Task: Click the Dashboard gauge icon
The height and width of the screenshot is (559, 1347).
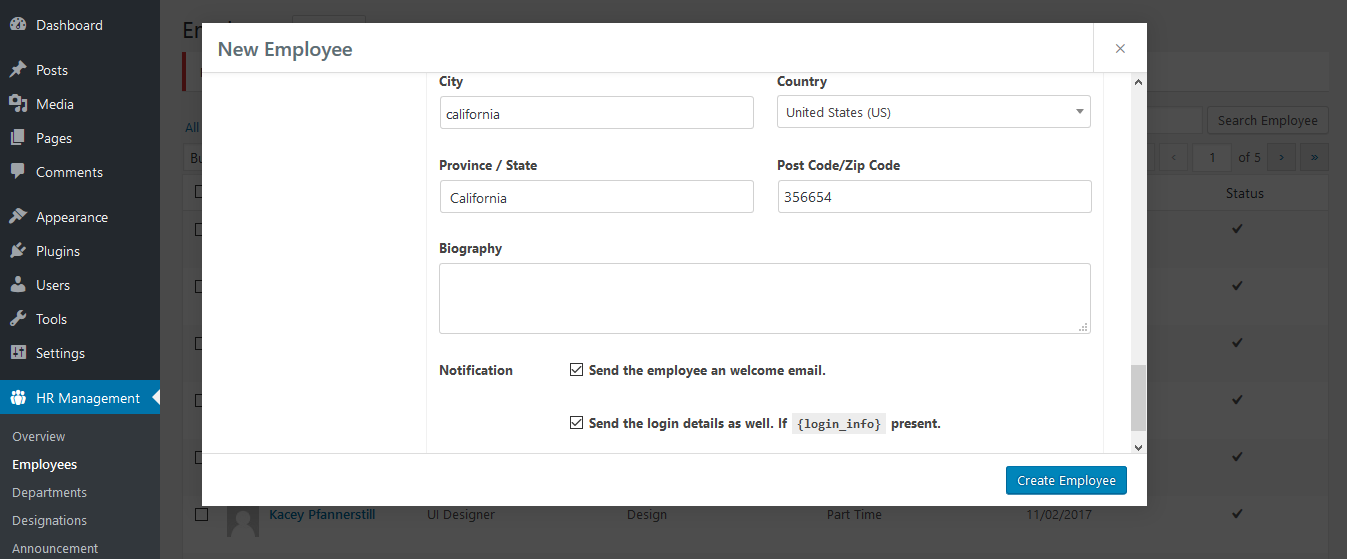Action: pyautogui.click(x=18, y=25)
